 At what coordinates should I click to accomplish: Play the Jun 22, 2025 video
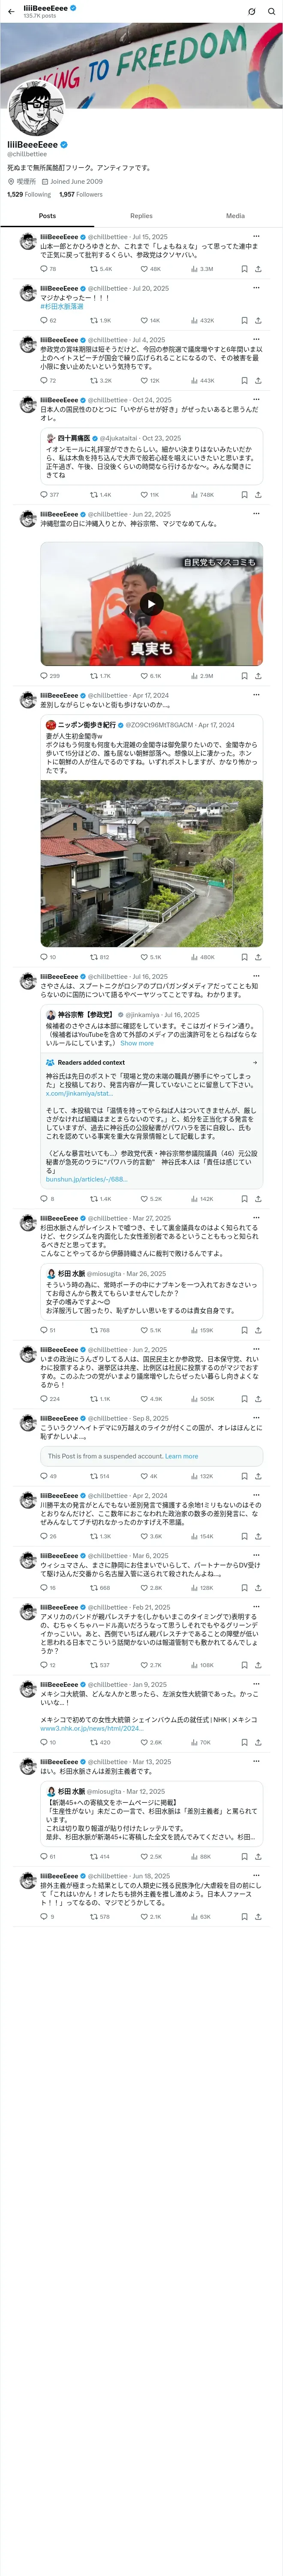click(151, 603)
